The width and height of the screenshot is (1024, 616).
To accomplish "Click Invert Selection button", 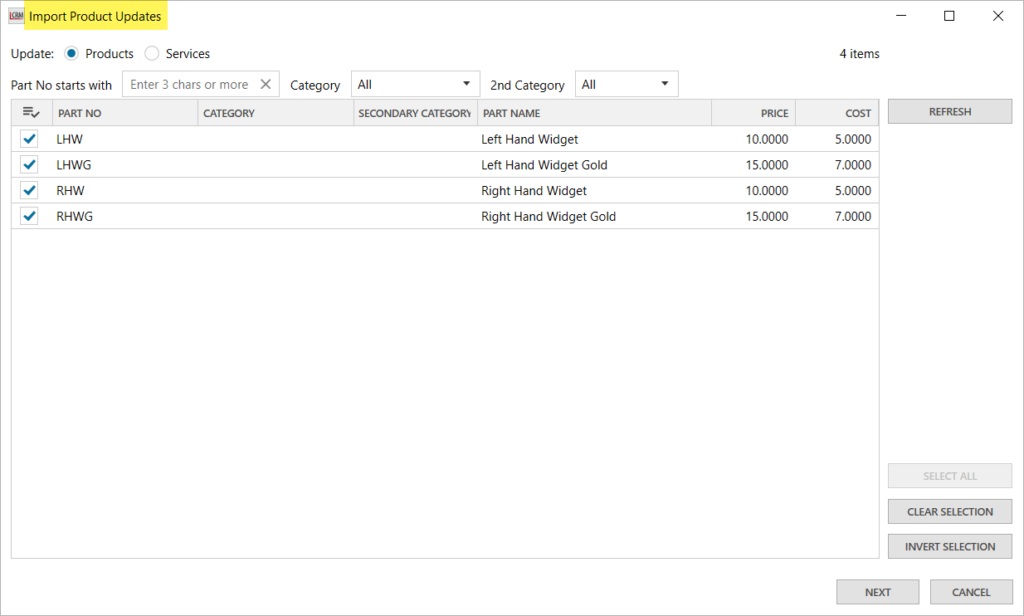I will [x=949, y=547].
